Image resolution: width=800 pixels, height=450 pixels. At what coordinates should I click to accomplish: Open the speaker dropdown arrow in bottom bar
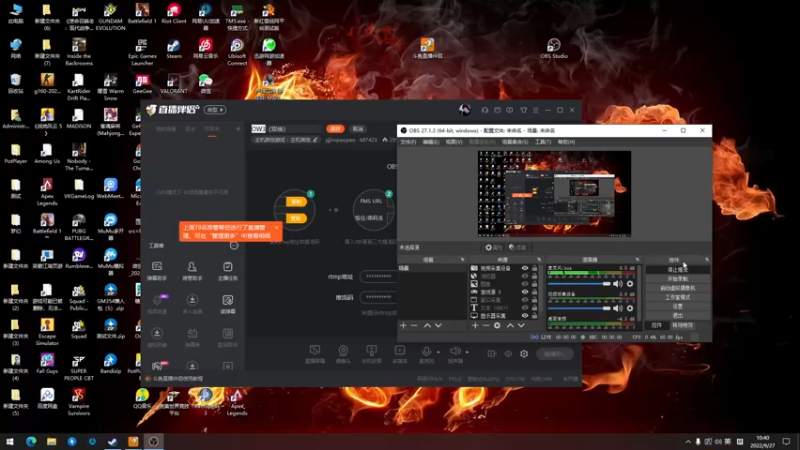pos(467,352)
